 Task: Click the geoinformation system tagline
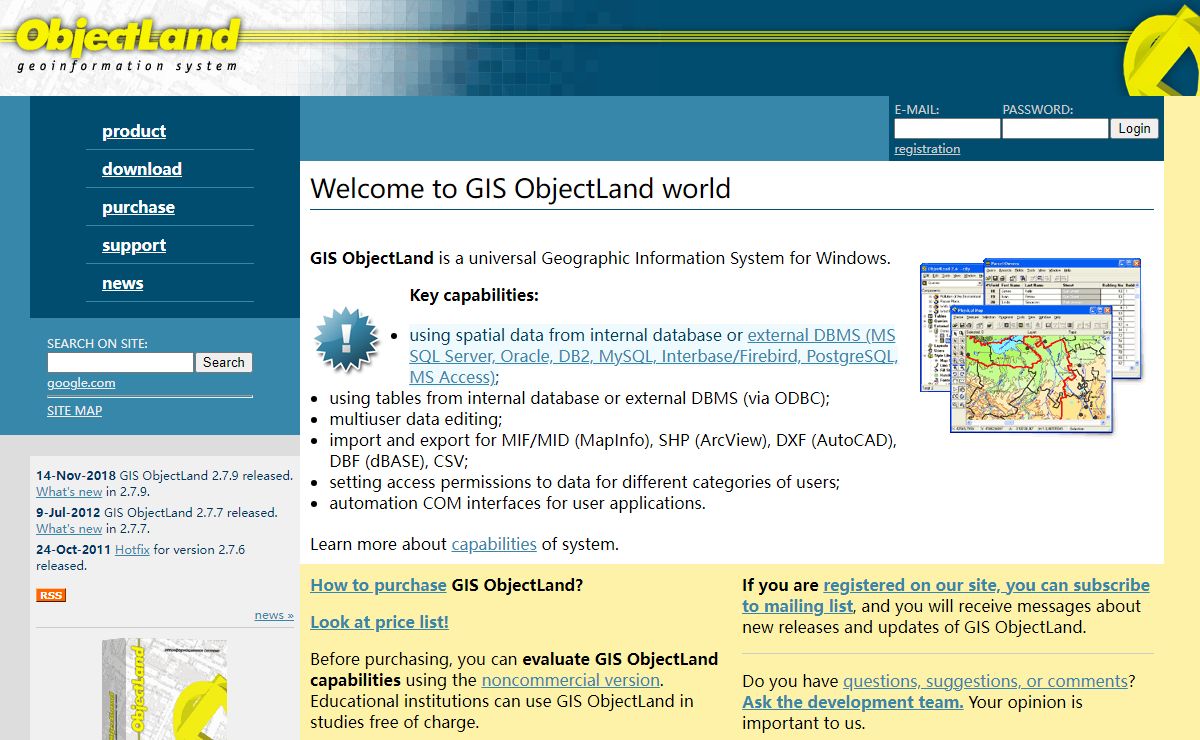[x=127, y=67]
